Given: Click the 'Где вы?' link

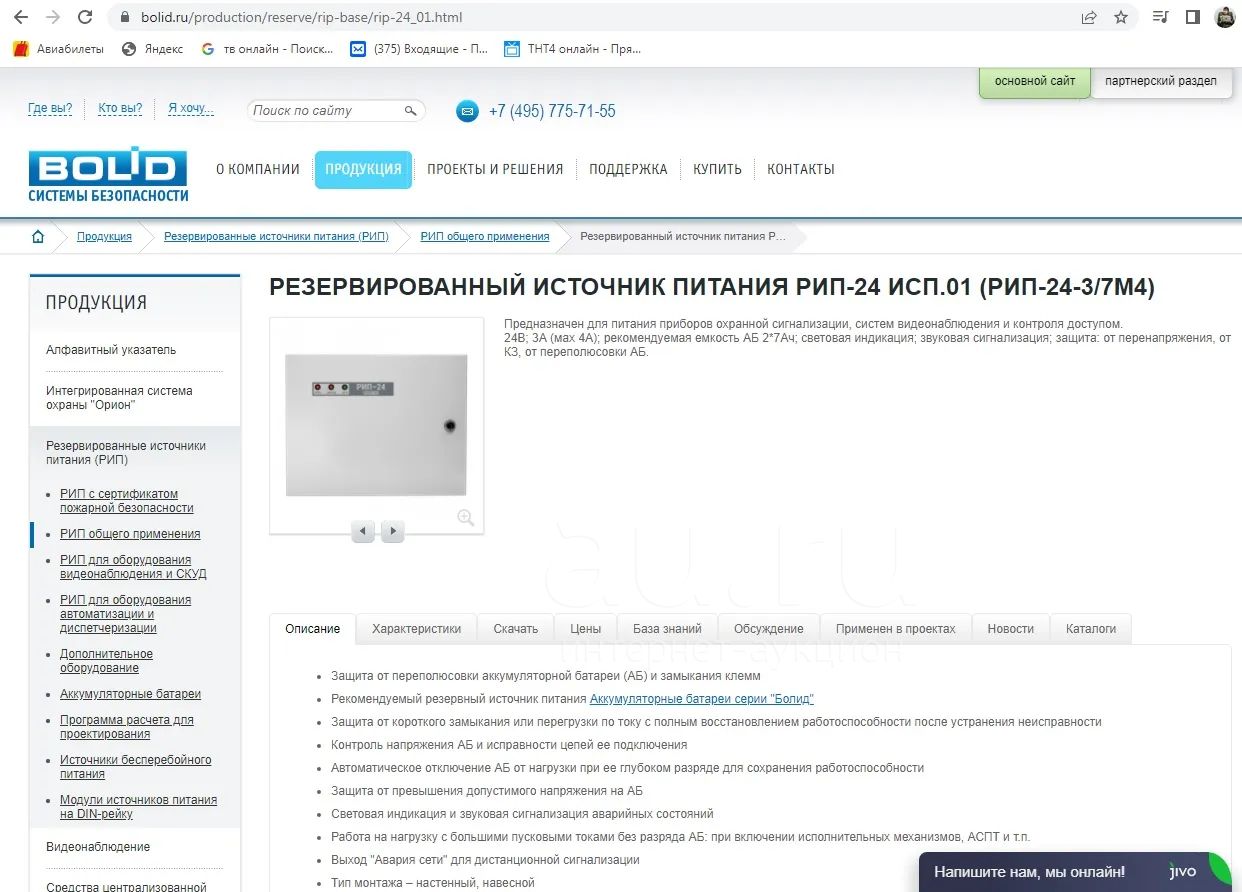Looking at the screenshot, I should 50,109.
